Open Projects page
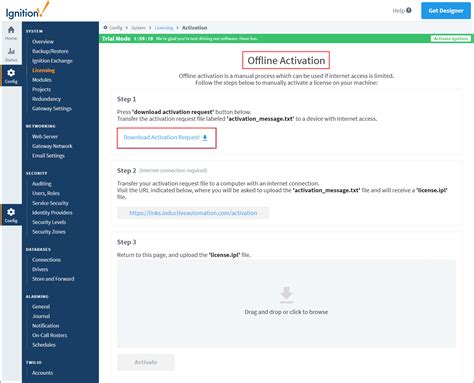 [41, 90]
